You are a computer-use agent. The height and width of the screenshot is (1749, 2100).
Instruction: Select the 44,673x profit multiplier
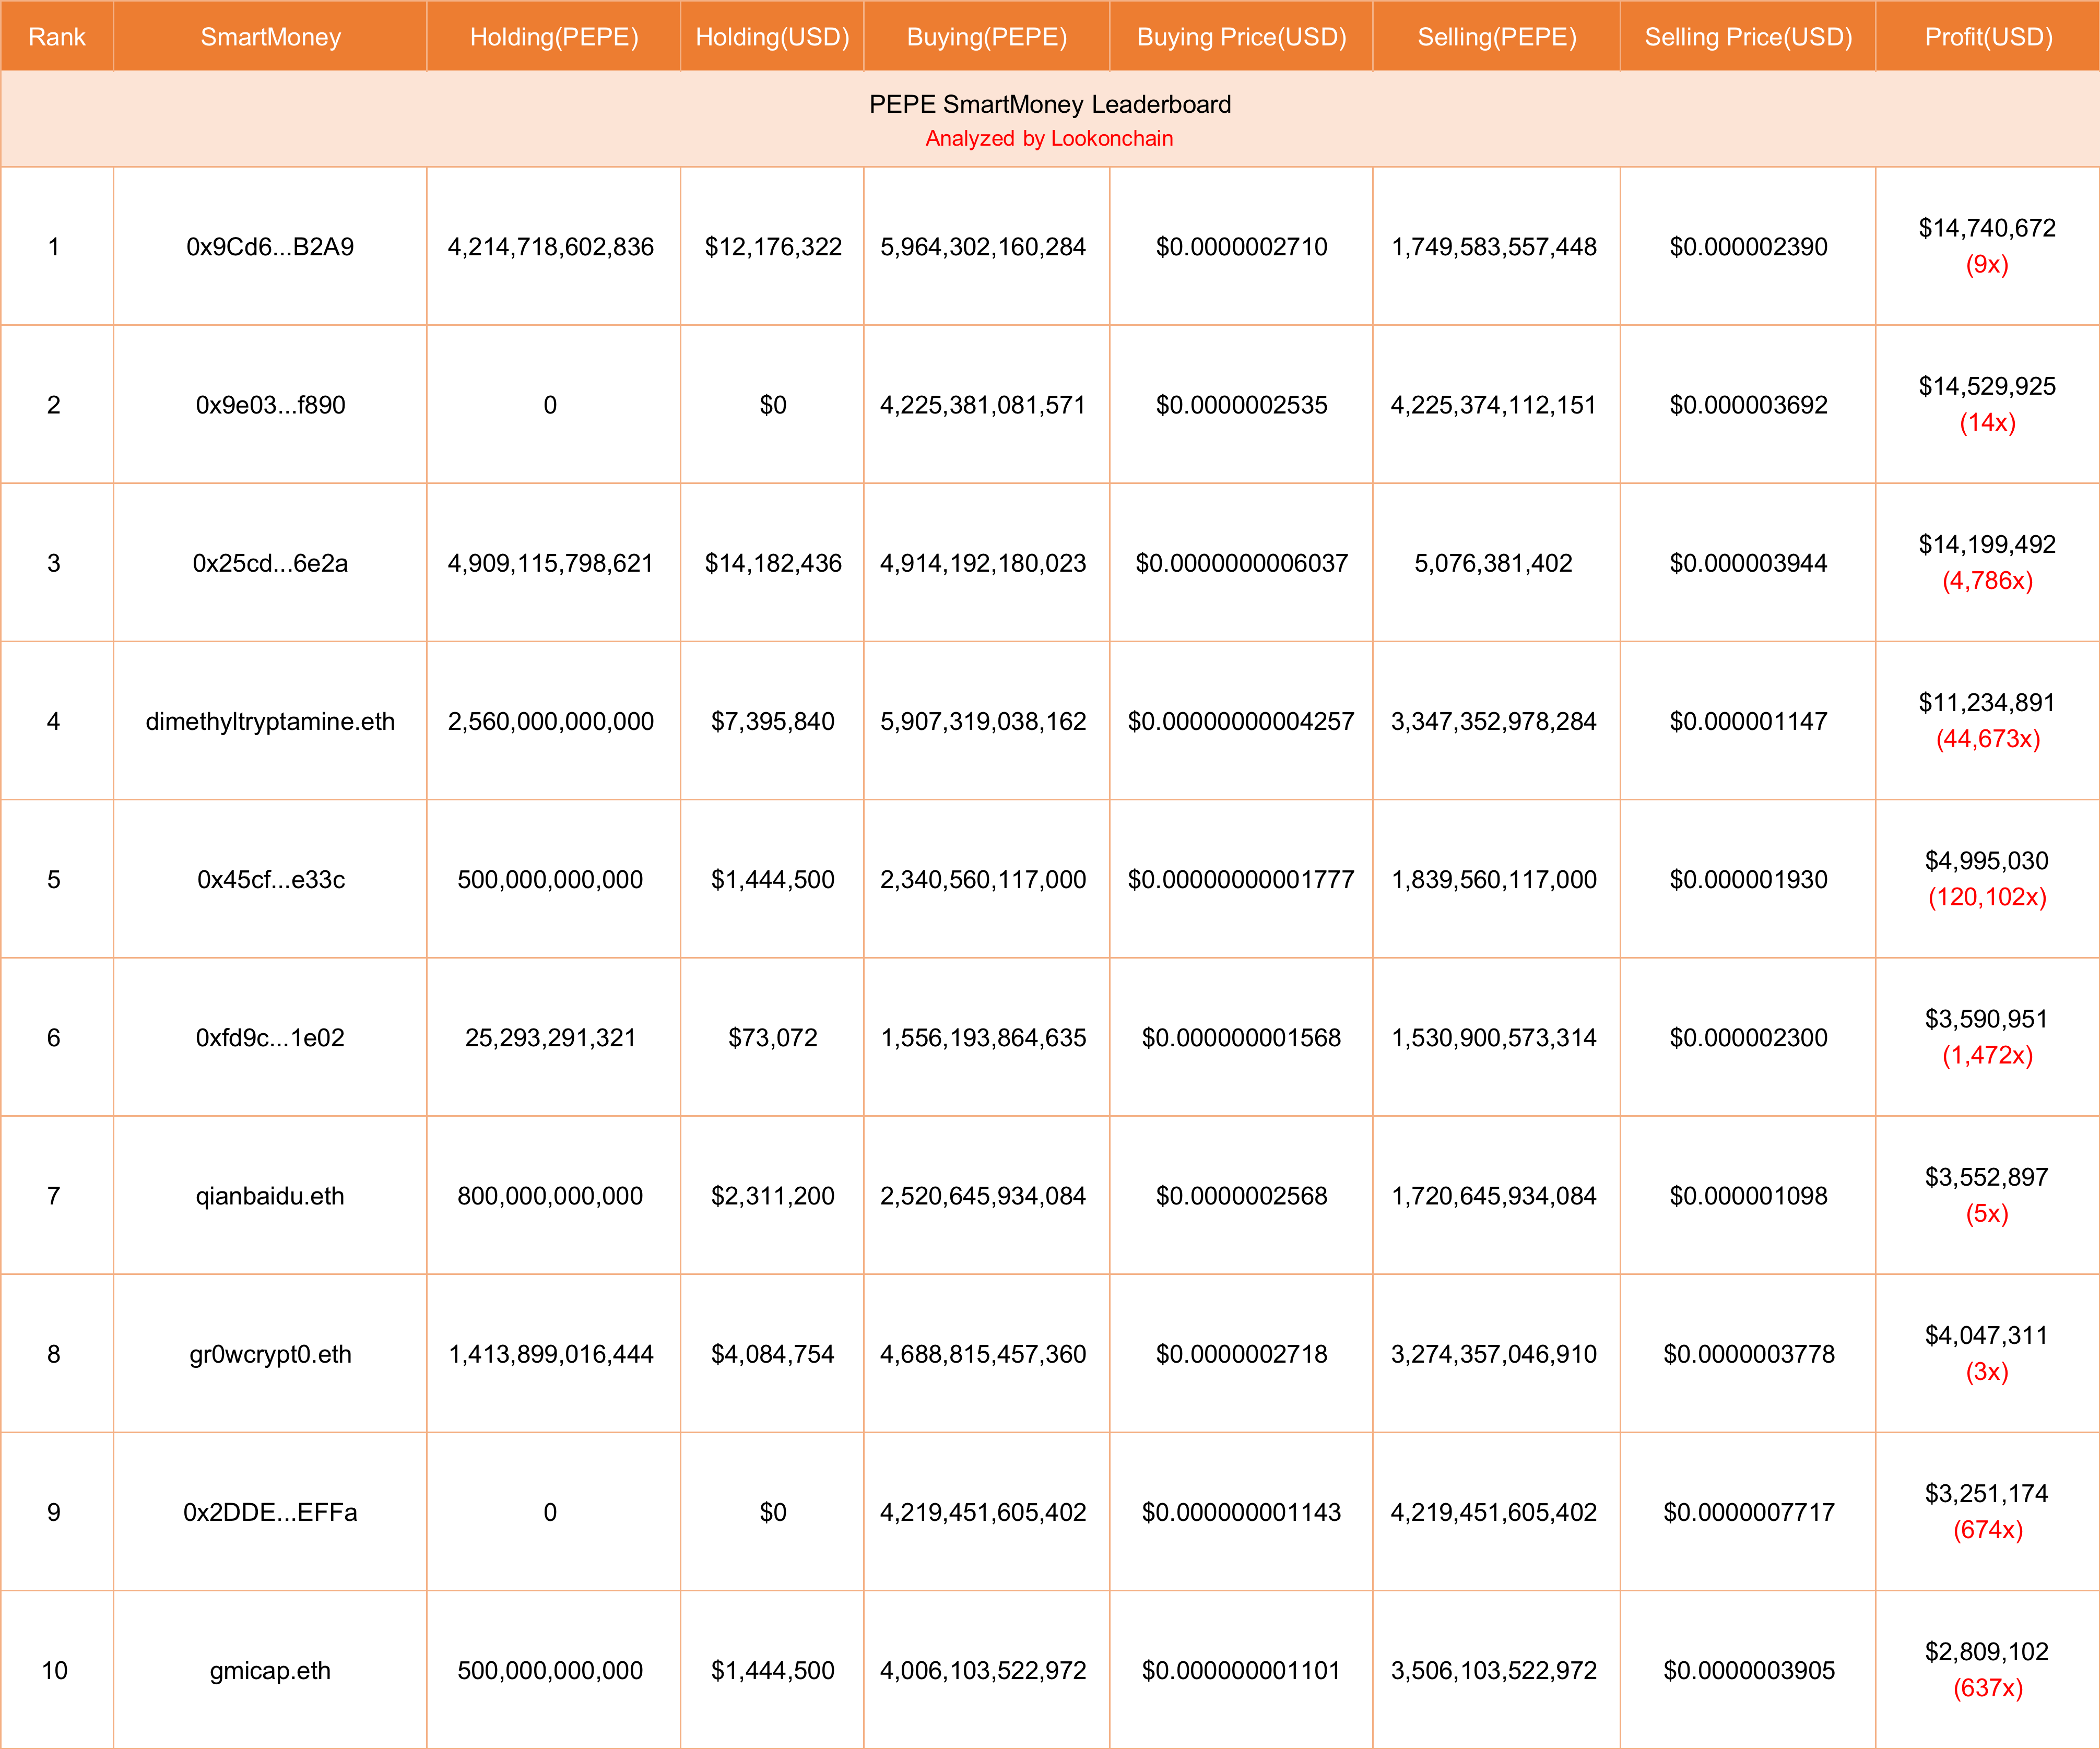pyautogui.click(x=1987, y=739)
